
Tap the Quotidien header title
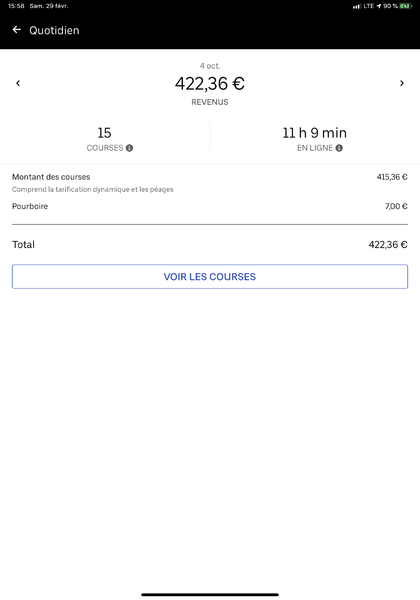coord(54,30)
